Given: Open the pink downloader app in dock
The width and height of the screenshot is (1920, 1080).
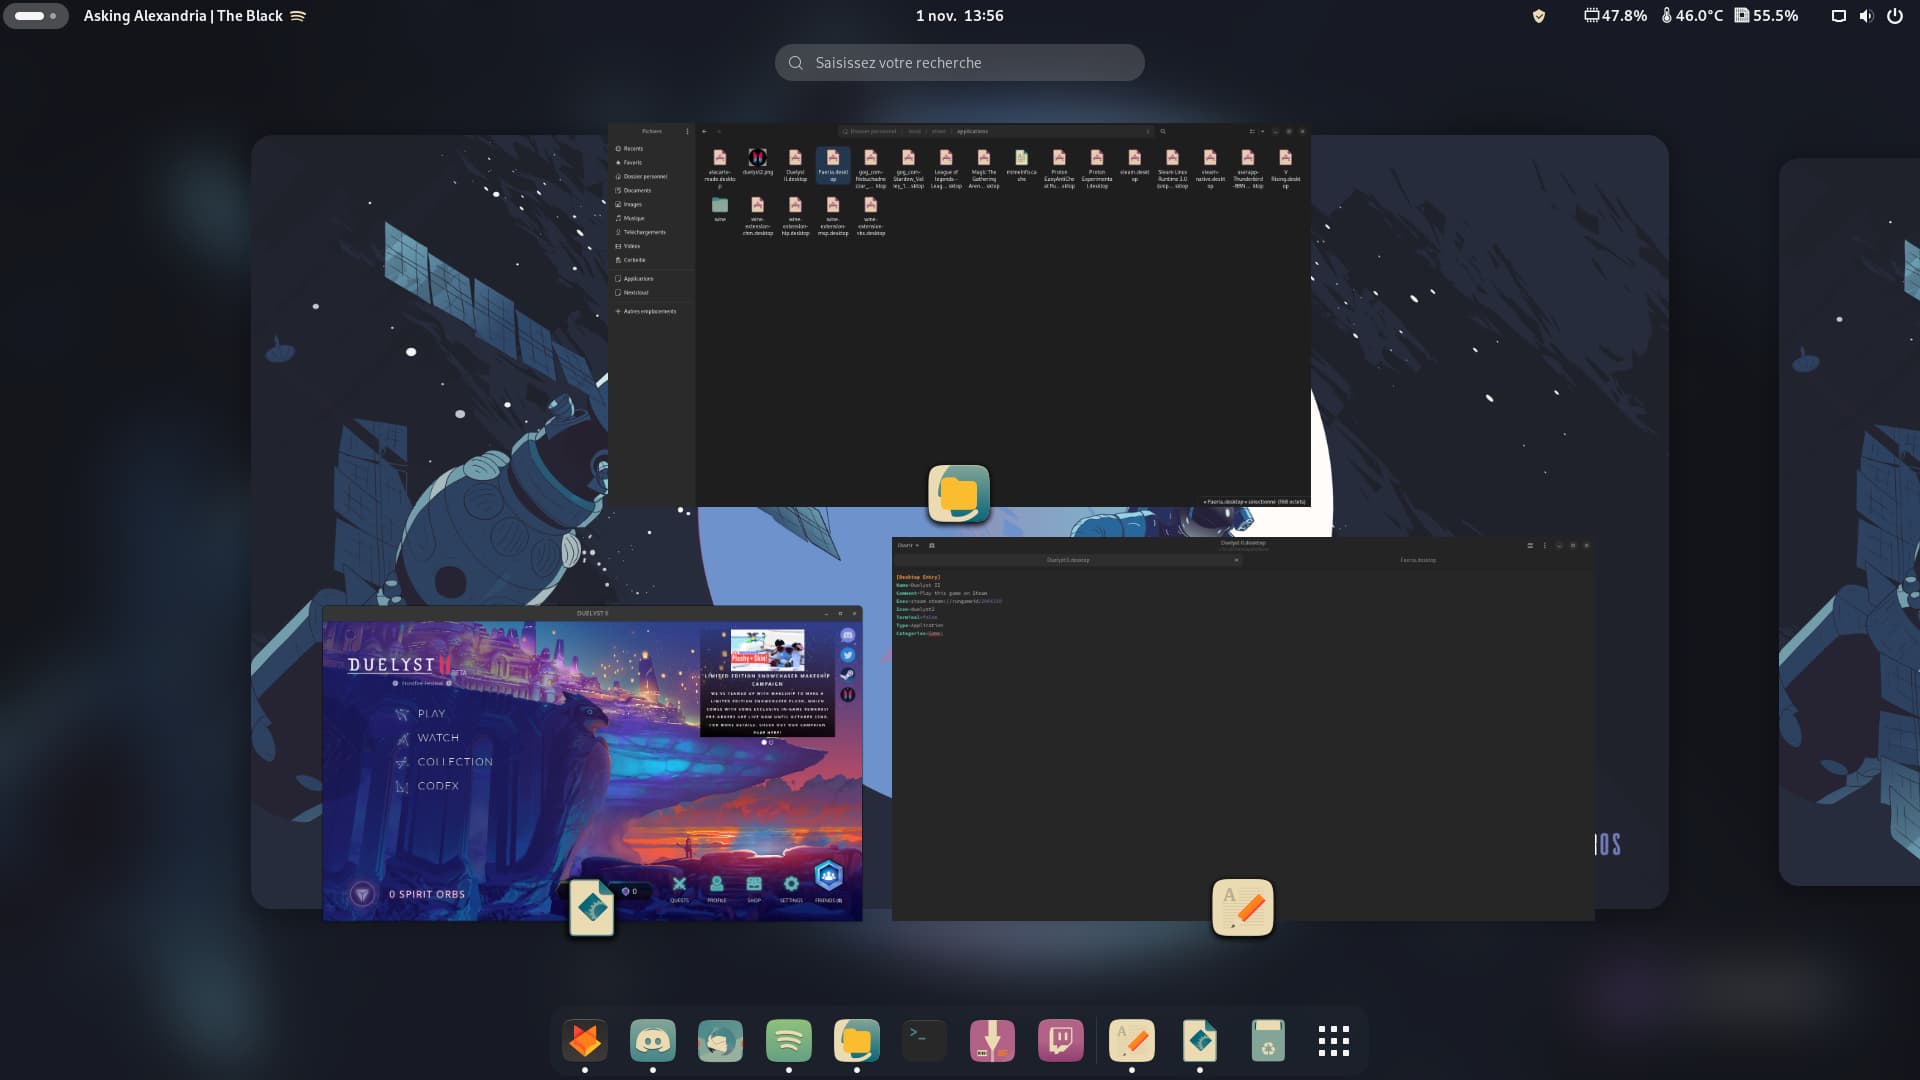Looking at the screenshot, I should coord(993,1041).
